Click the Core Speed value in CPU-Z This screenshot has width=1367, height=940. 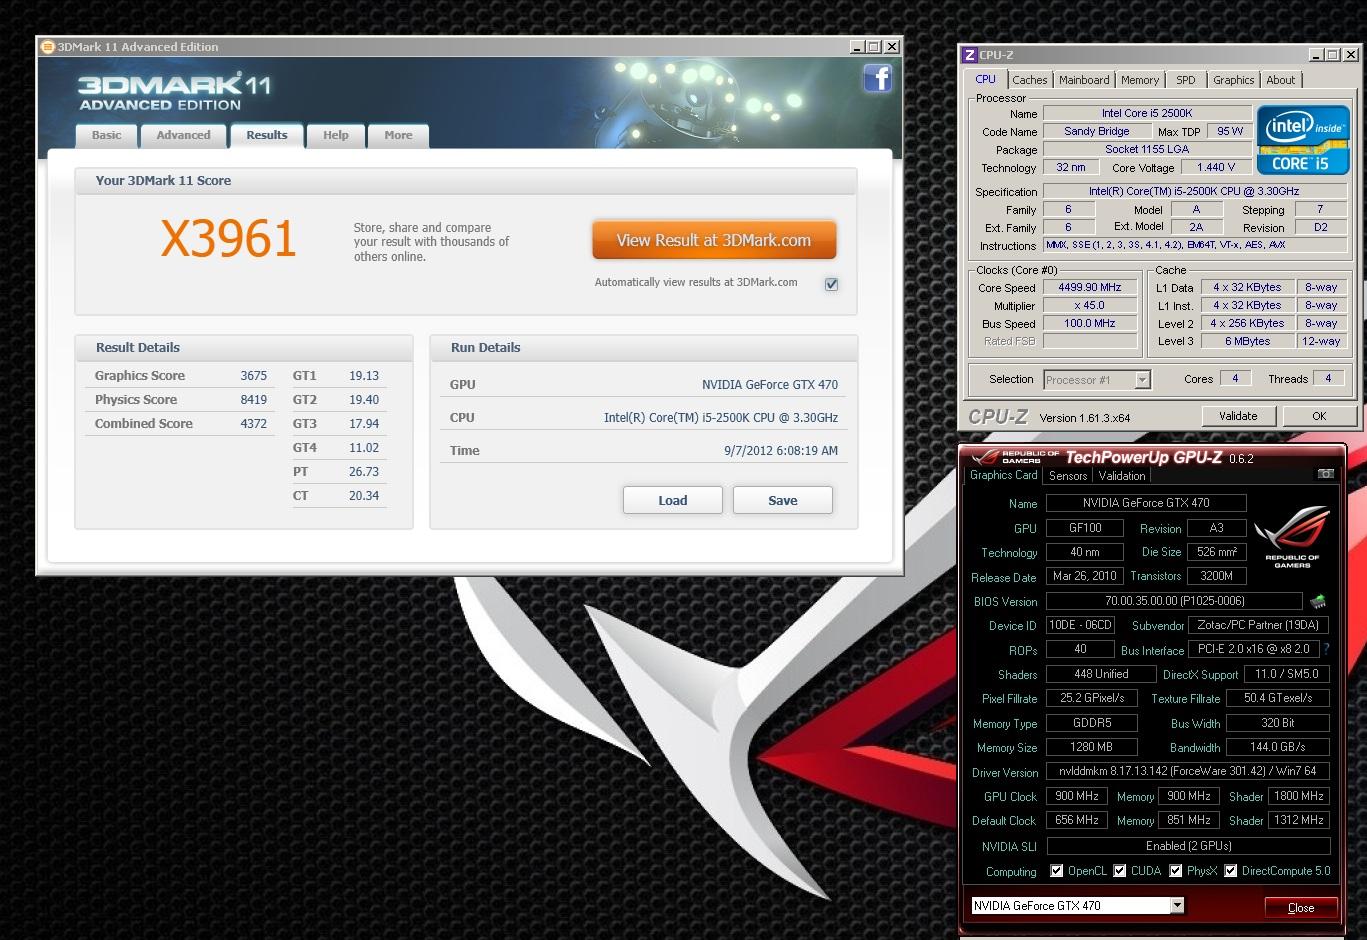pos(1090,287)
